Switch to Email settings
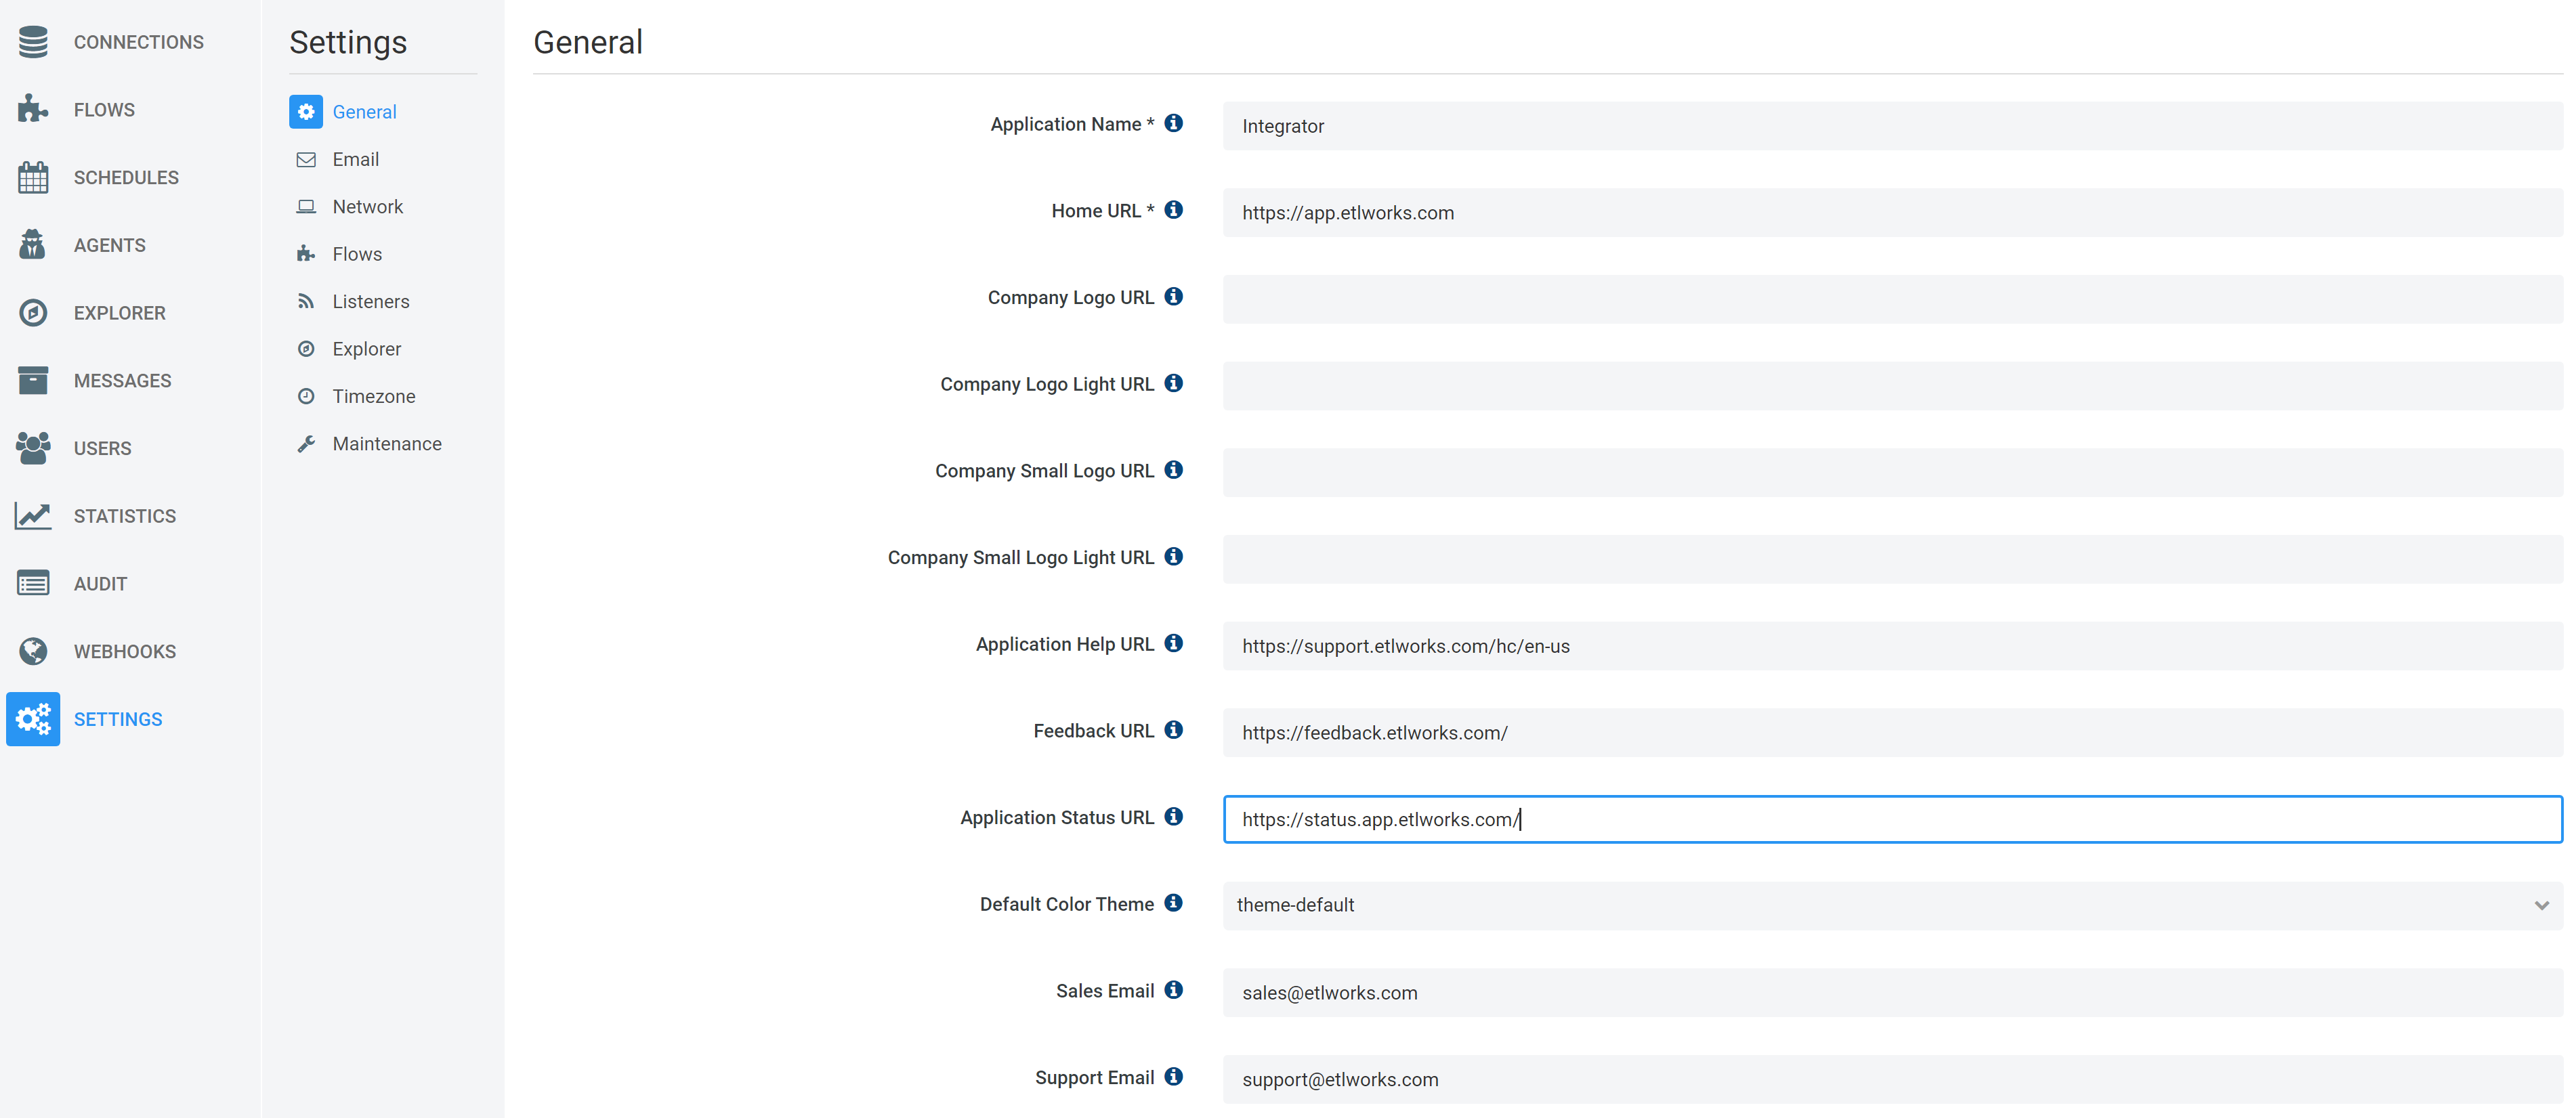The width and height of the screenshot is (2576, 1118). (x=356, y=160)
